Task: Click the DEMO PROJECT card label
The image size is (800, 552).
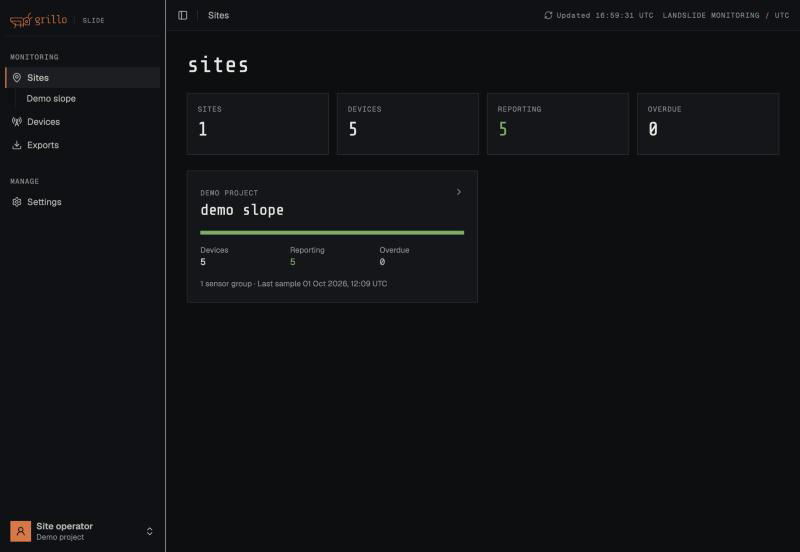Action: [x=229, y=193]
